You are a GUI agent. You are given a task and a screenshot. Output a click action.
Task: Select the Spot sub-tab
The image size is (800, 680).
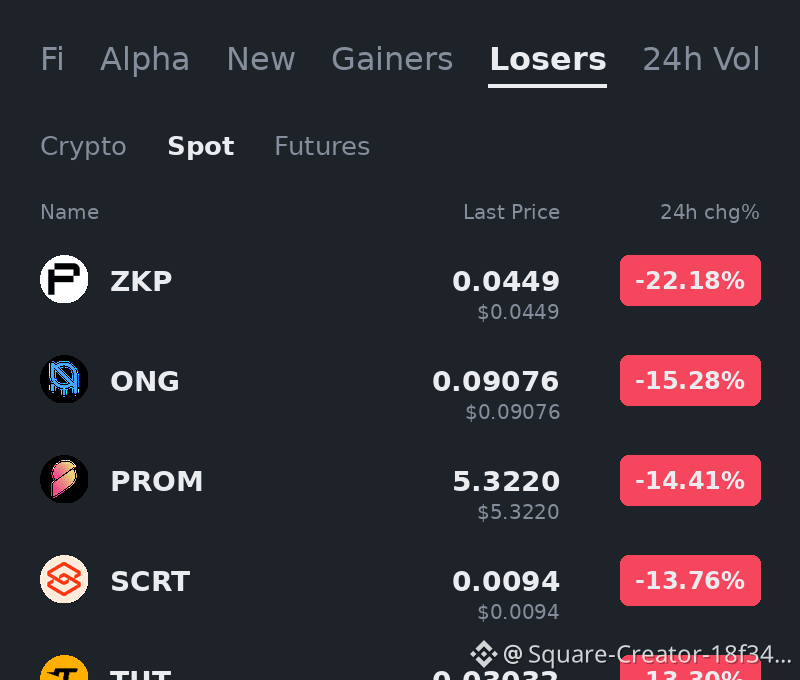click(x=201, y=146)
